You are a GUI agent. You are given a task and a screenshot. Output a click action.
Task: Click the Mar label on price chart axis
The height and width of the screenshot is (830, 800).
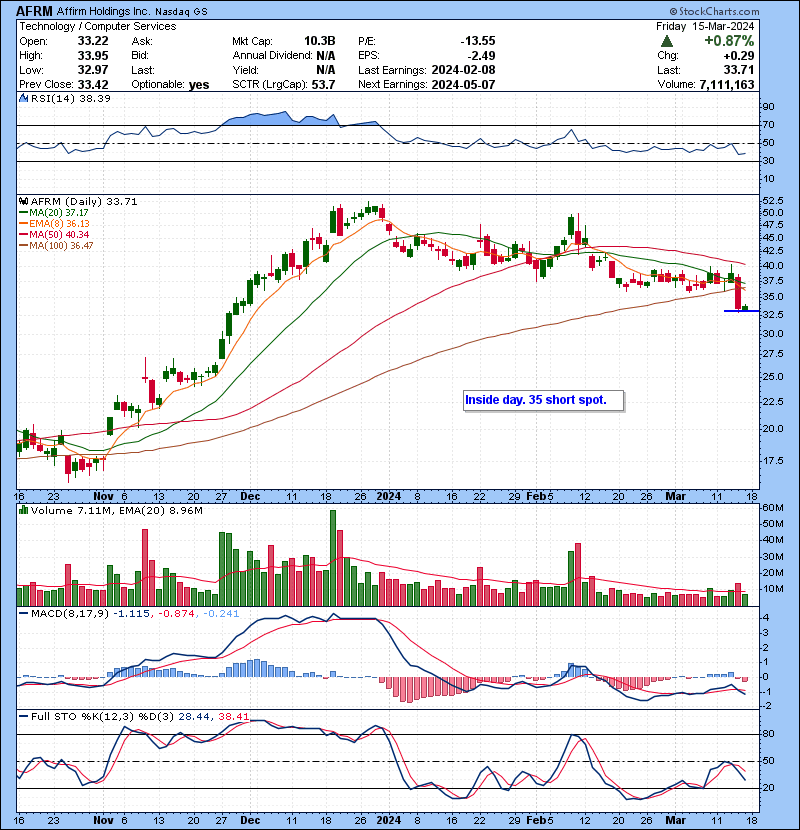tap(675, 497)
